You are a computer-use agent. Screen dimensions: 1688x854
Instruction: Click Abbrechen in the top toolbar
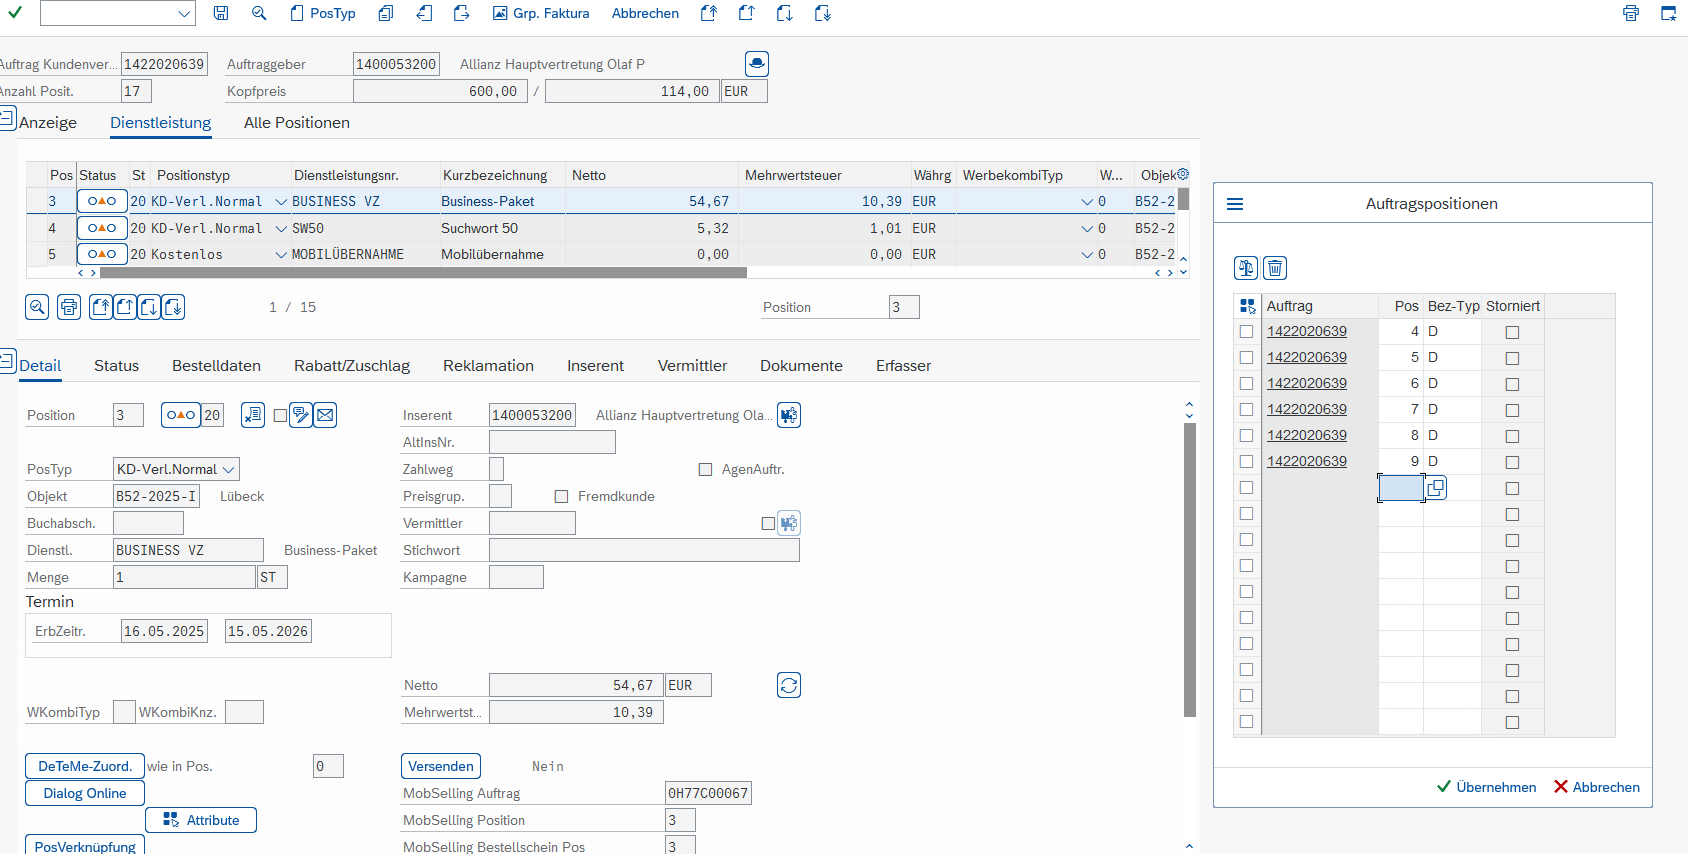(x=645, y=13)
